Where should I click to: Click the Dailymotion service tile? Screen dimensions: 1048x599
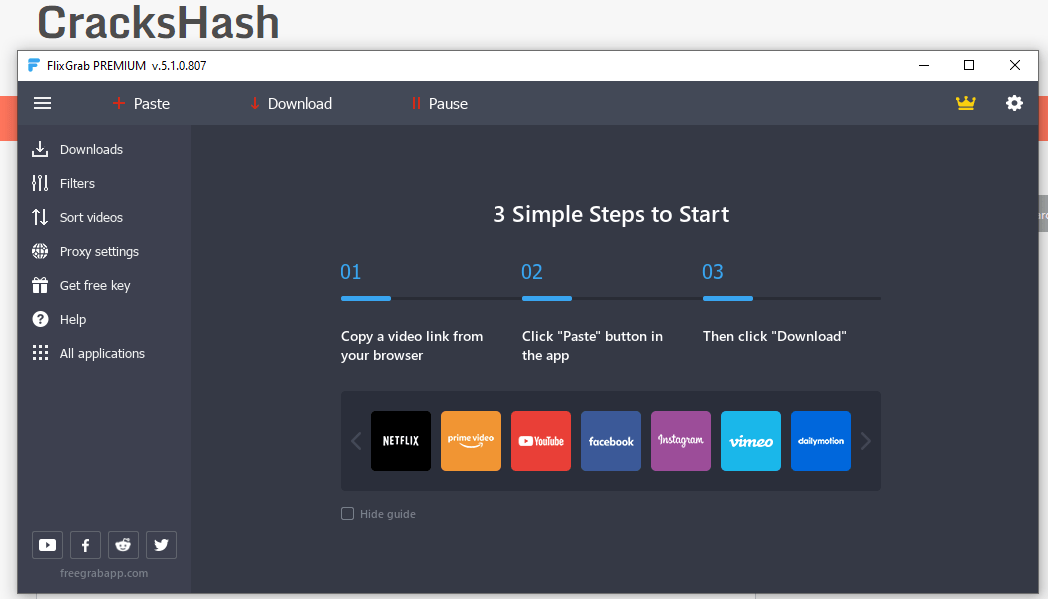click(821, 441)
